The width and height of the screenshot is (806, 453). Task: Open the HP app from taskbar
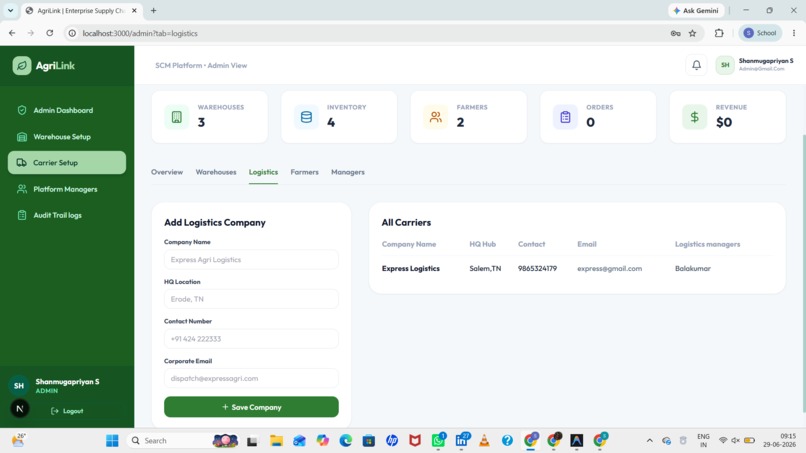[392, 441]
